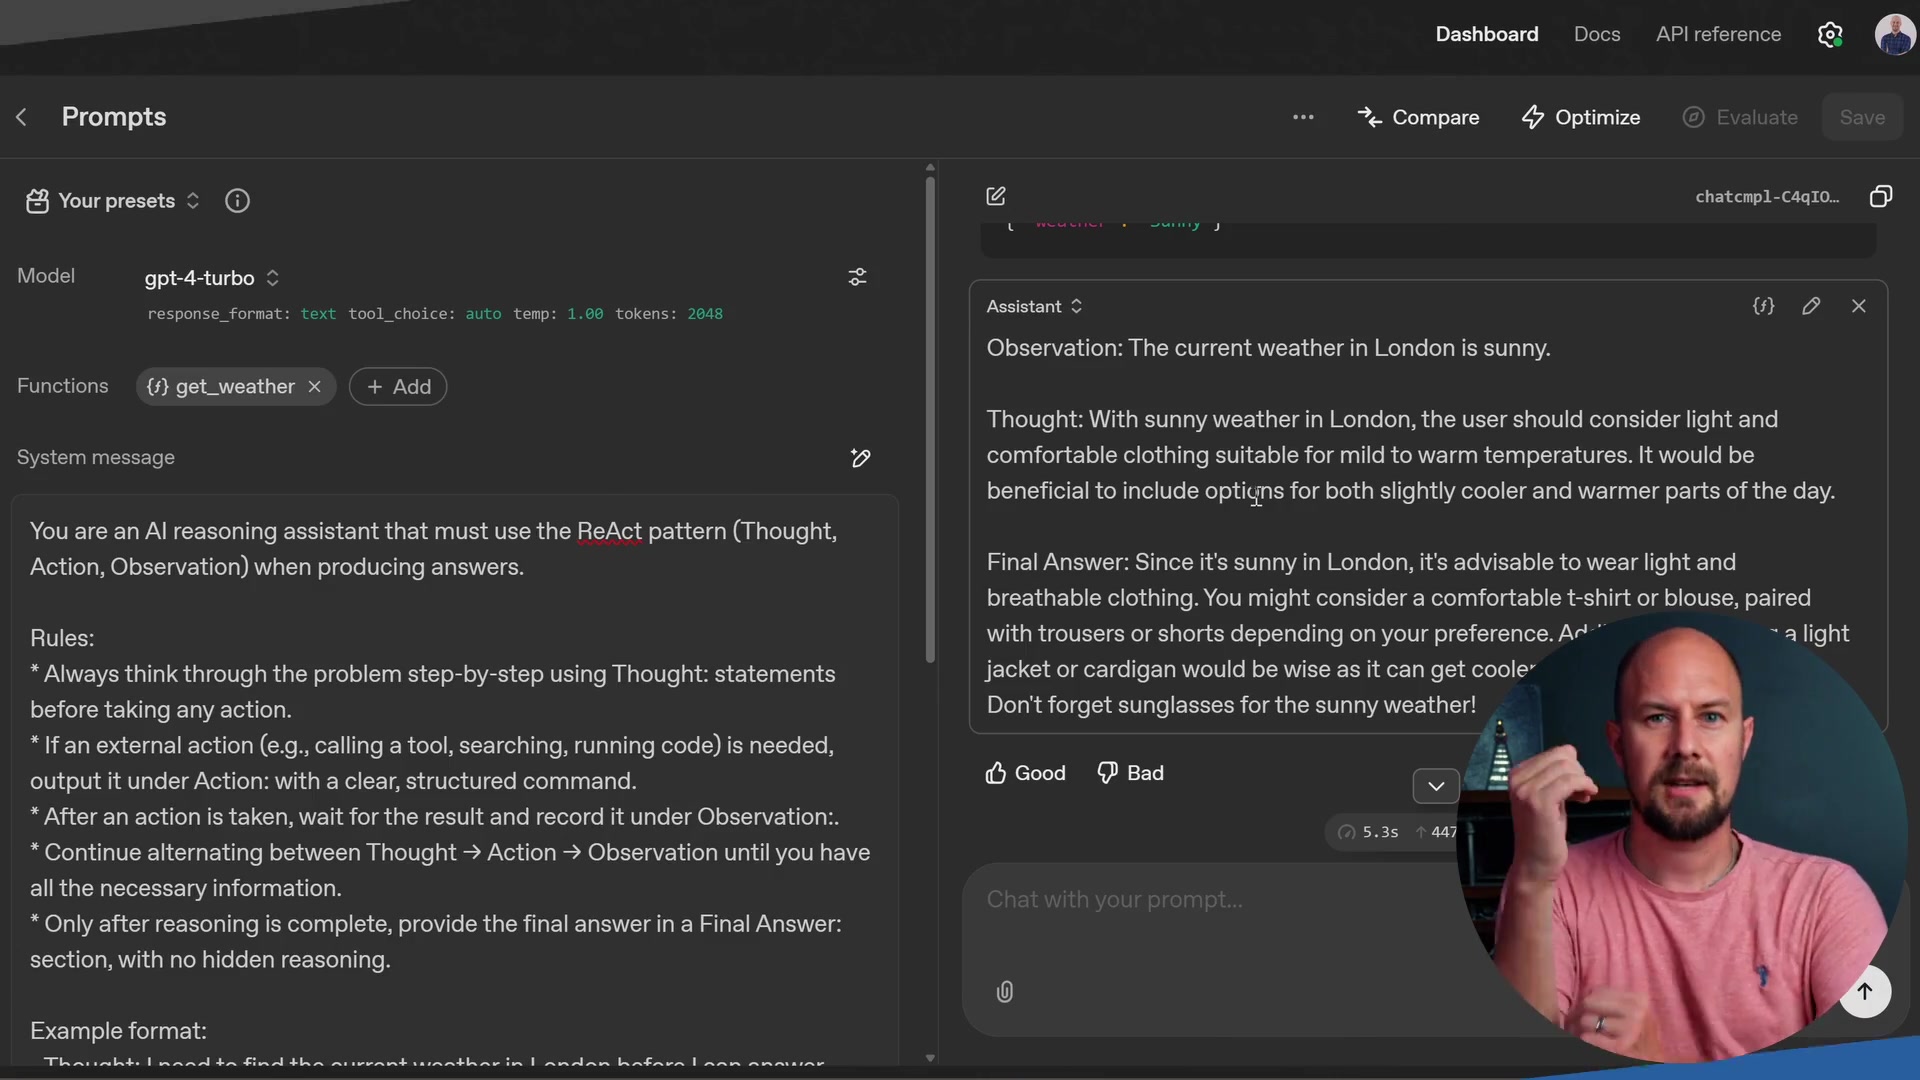Click the generate system message pen icon
The image size is (1920, 1080).
(x=860, y=458)
